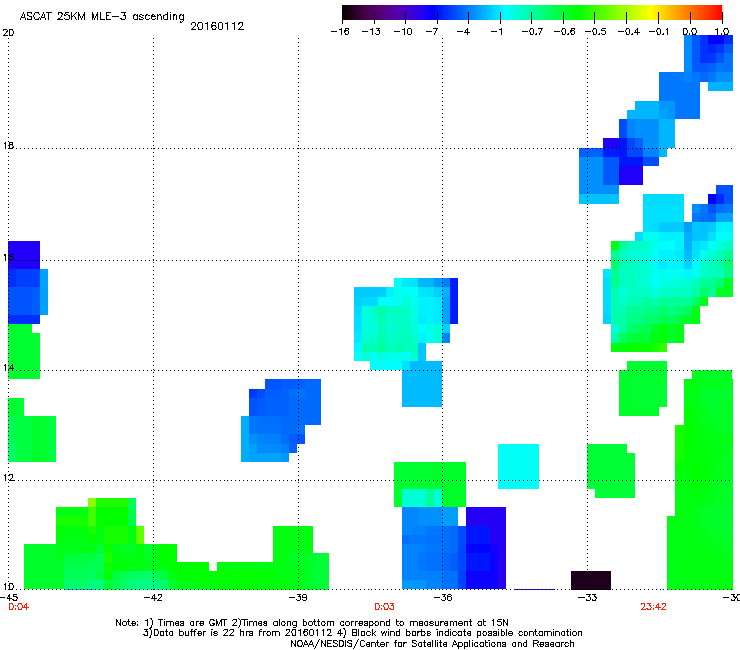This screenshot has width=740, height=650.
Task: Click the longitude -36 axis label
Action: click(442, 598)
